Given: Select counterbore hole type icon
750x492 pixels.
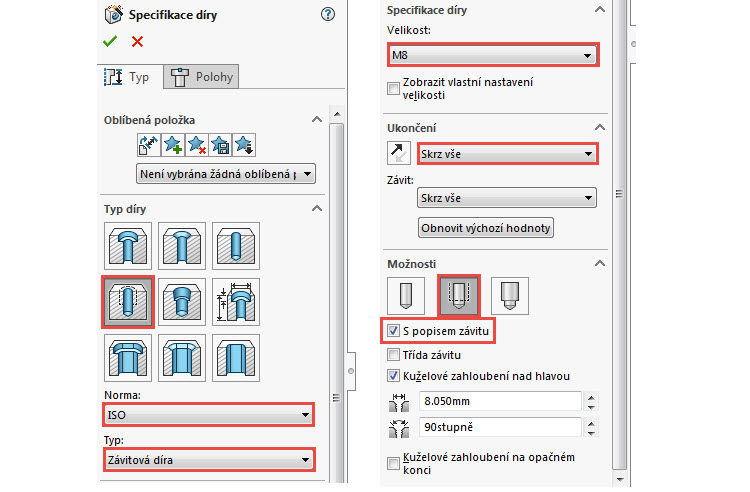Looking at the screenshot, I should 128,246.
